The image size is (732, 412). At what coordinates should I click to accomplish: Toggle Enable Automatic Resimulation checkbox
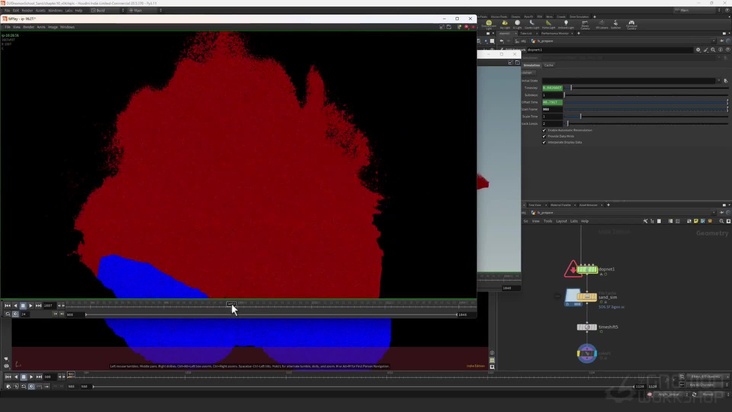pos(544,130)
